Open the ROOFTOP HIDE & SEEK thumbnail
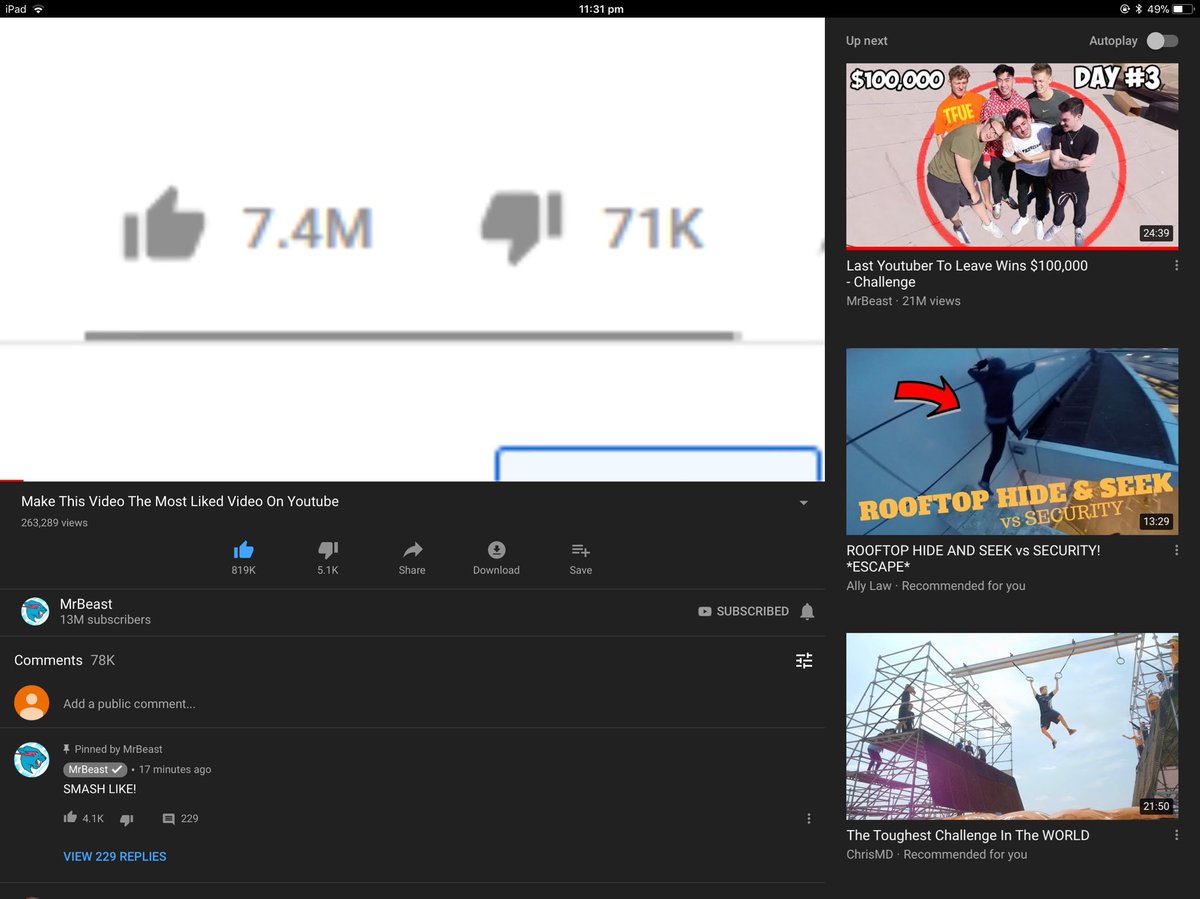The image size is (1200, 899). coord(1012,441)
